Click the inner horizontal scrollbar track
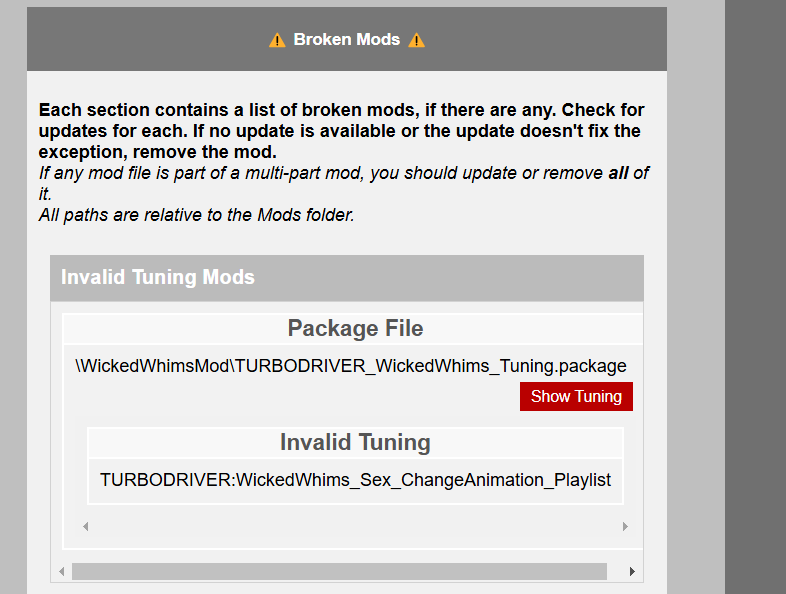The image size is (786, 594). (x=355, y=526)
